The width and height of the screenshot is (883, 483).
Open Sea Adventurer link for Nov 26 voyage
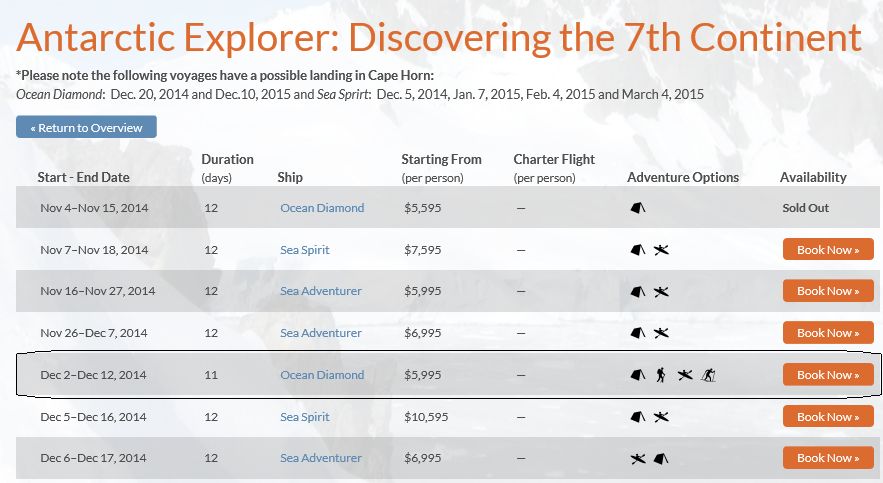(x=321, y=333)
